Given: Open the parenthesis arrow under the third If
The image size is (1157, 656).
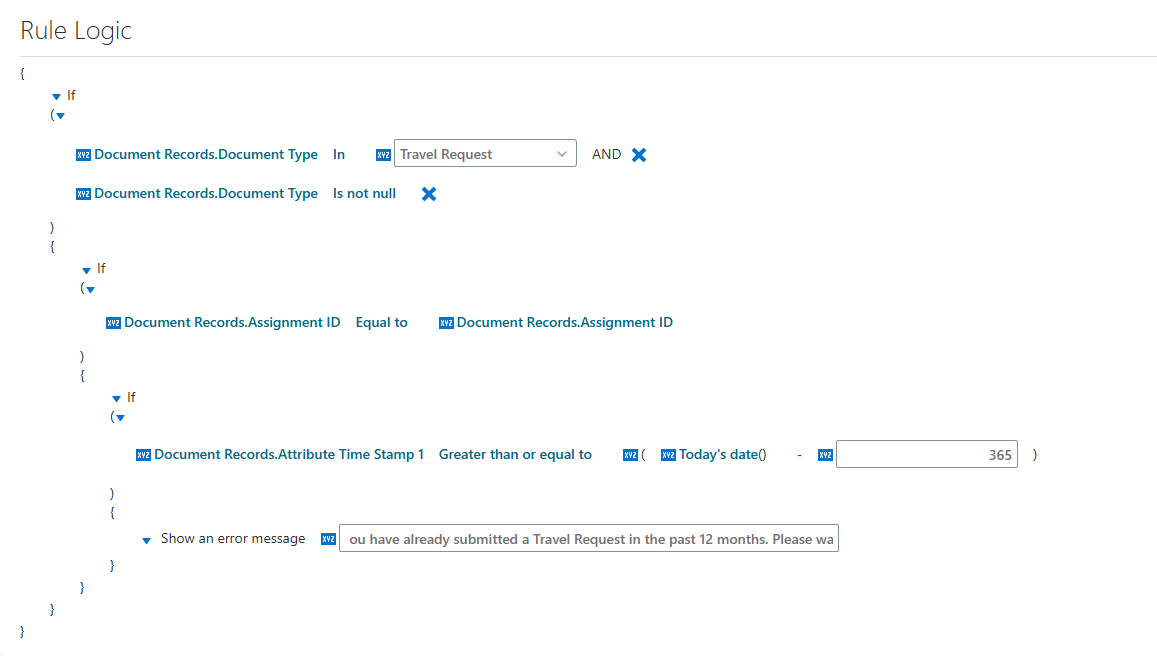Looking at the screenshot, I should click(x=120, y=418).
